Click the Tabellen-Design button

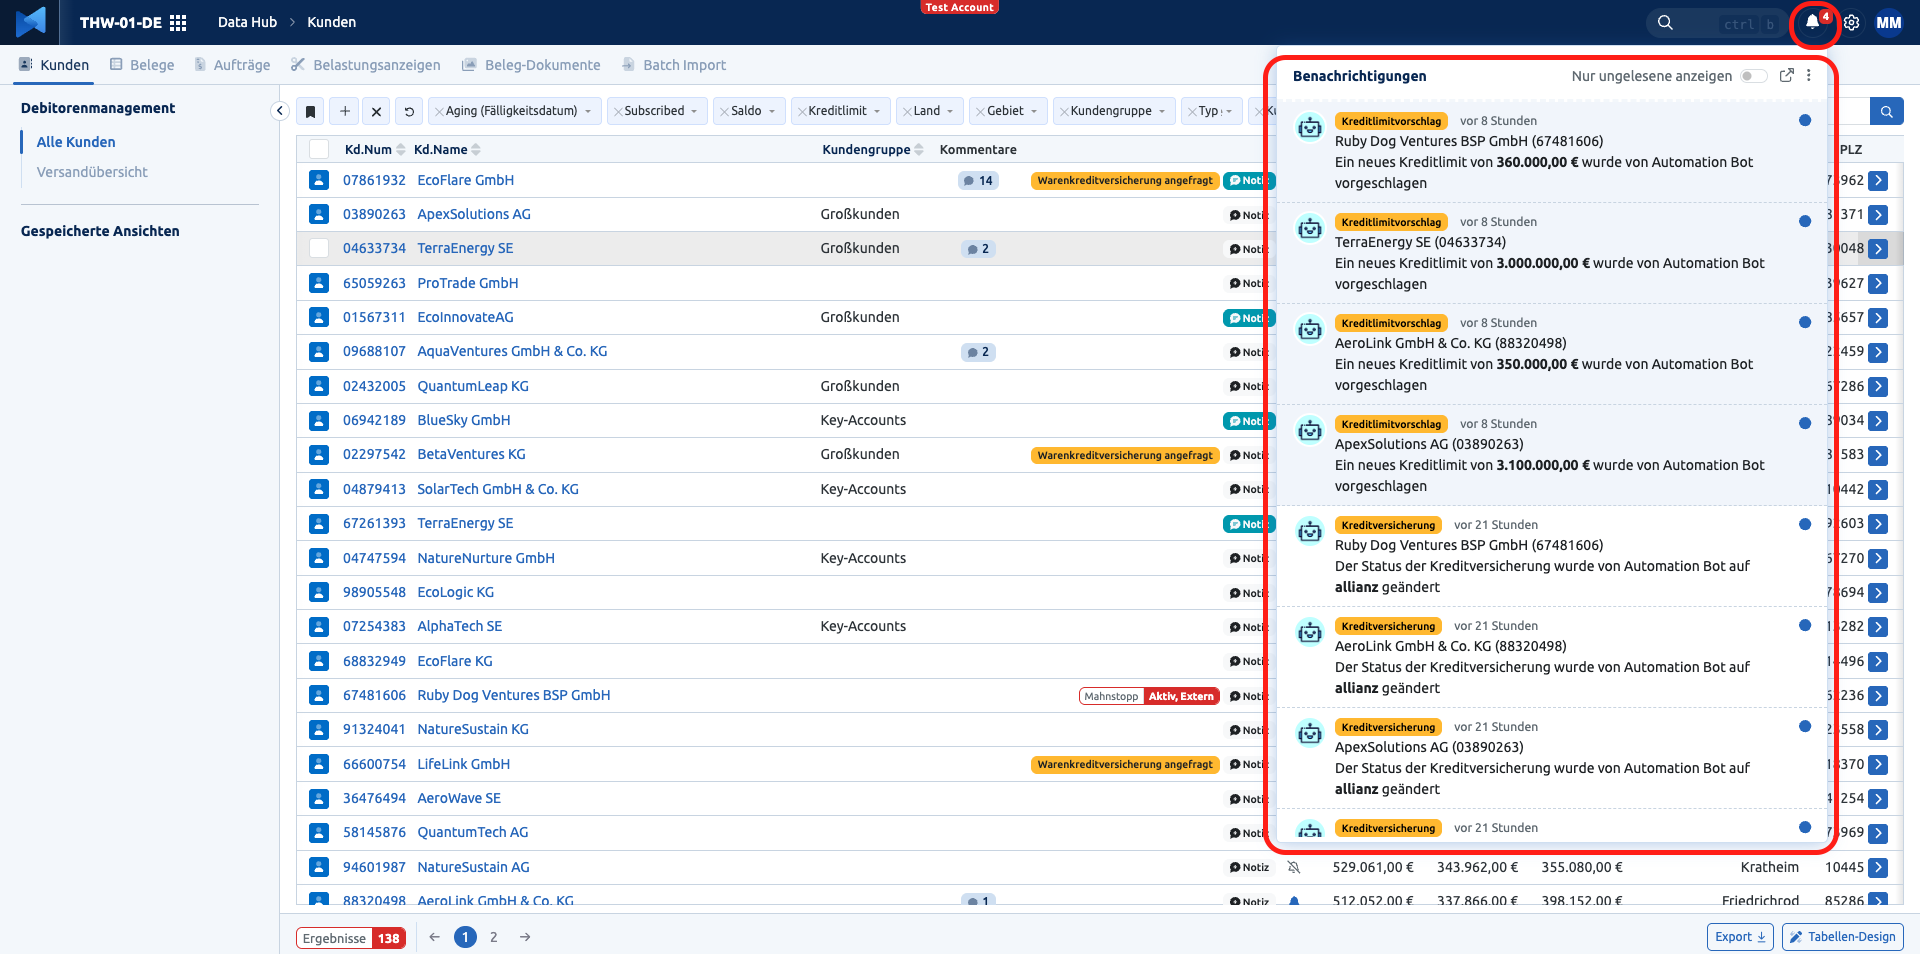coord(1842,937)
